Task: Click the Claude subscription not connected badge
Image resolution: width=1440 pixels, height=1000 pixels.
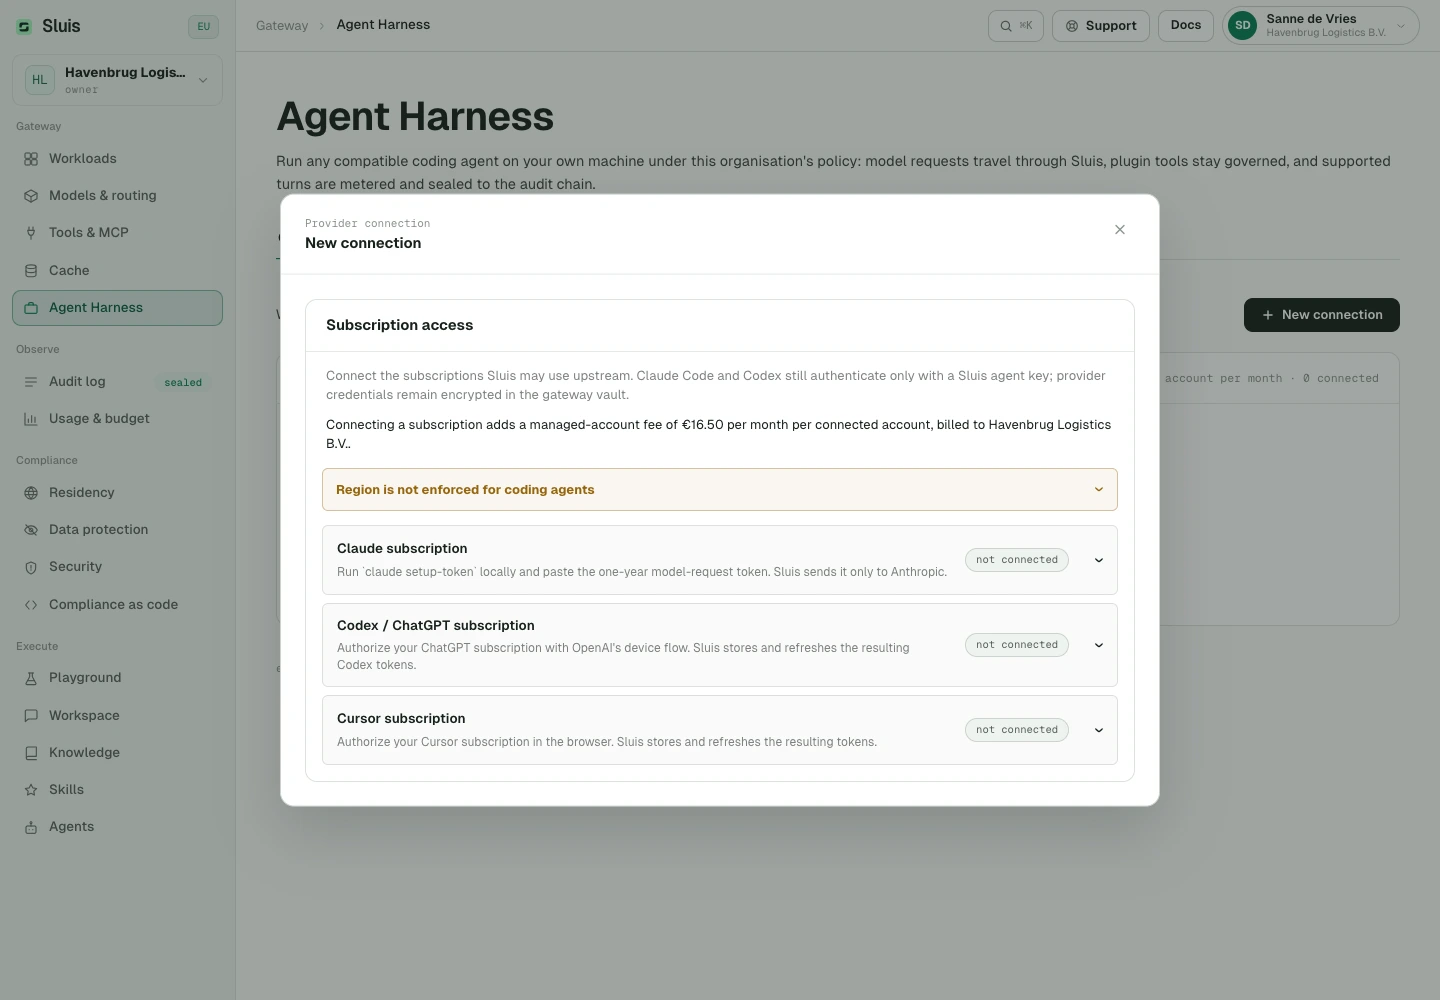Action: 1017,560
